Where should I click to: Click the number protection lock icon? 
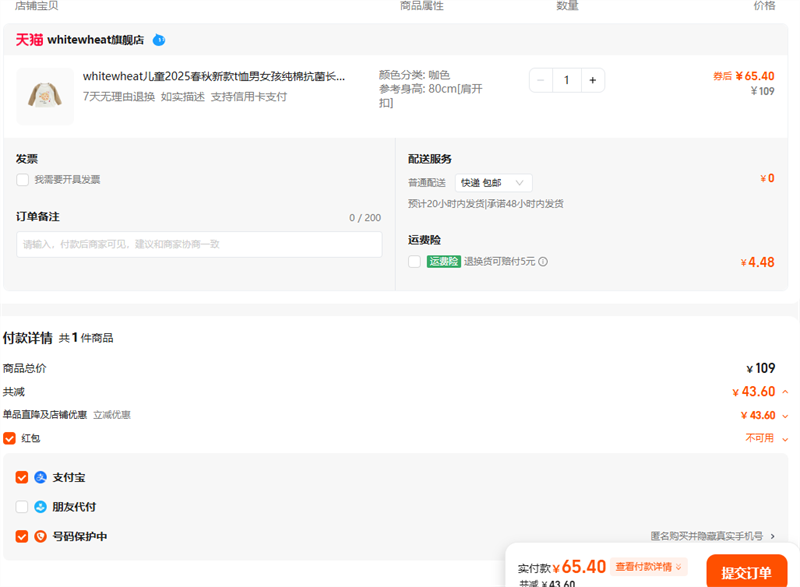click(x=41, y=537)
